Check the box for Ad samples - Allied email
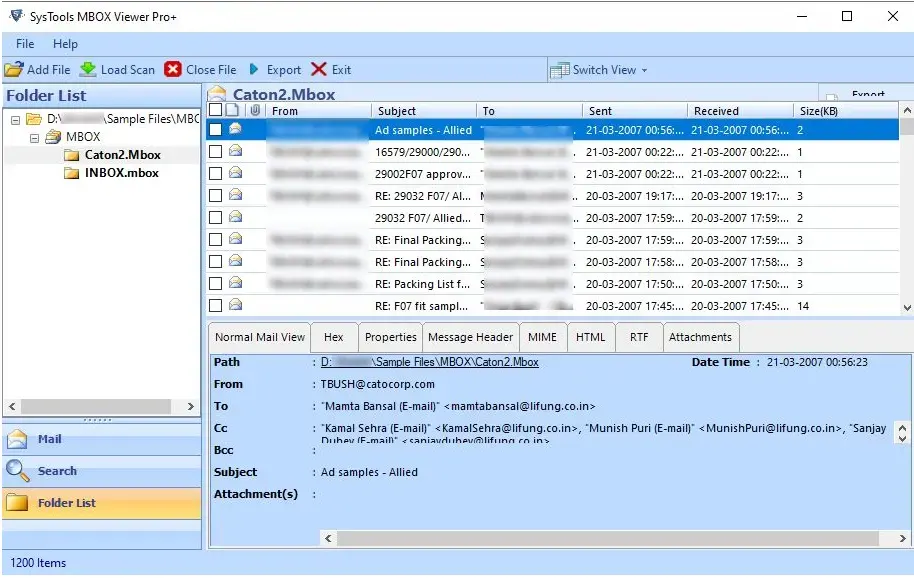This screenshot has width=914, height=578. point(215,129)
